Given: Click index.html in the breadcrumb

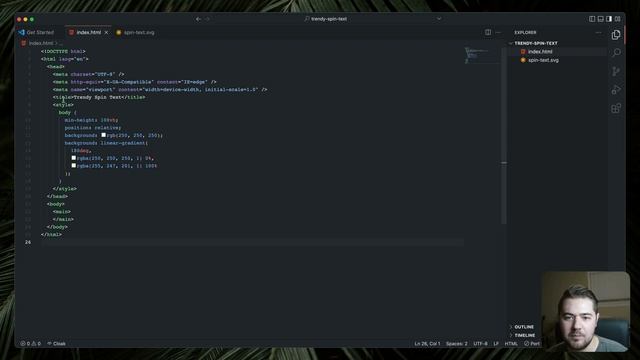Looking at the screenshot, I should coord(41,43).
